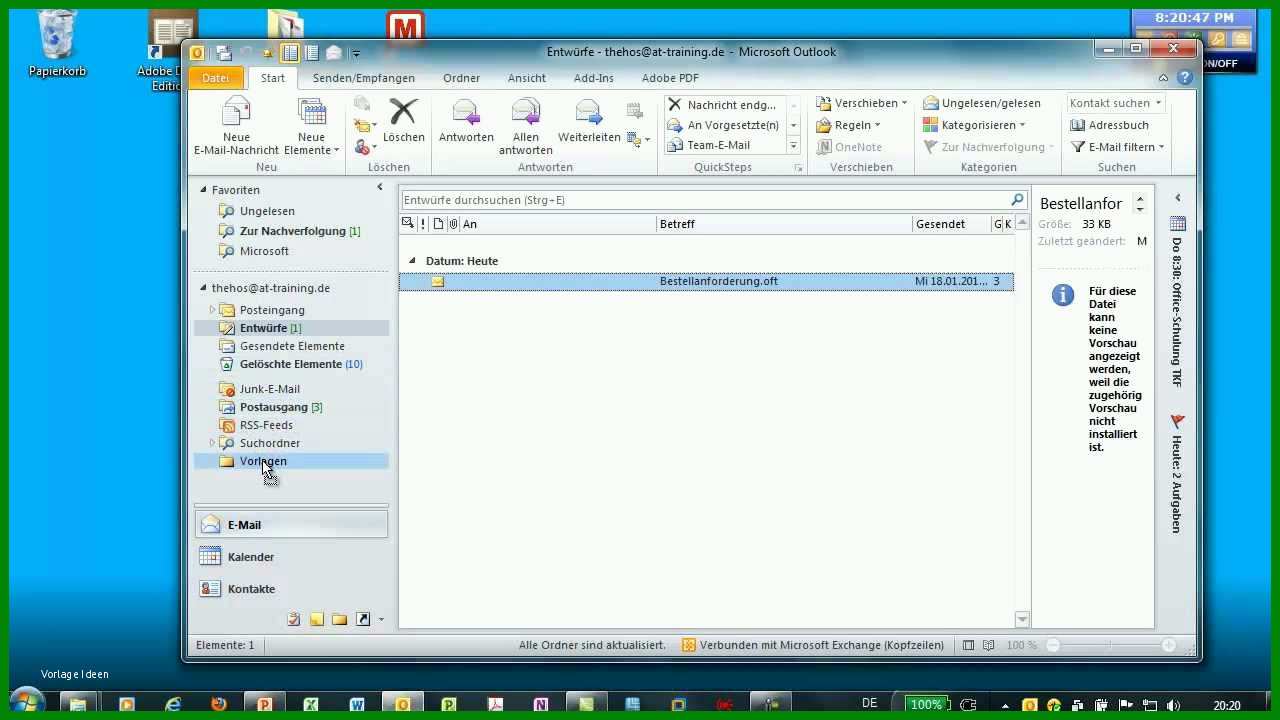
Task: Click the send/receive all folders quick access icon
Action: (224, 53)
